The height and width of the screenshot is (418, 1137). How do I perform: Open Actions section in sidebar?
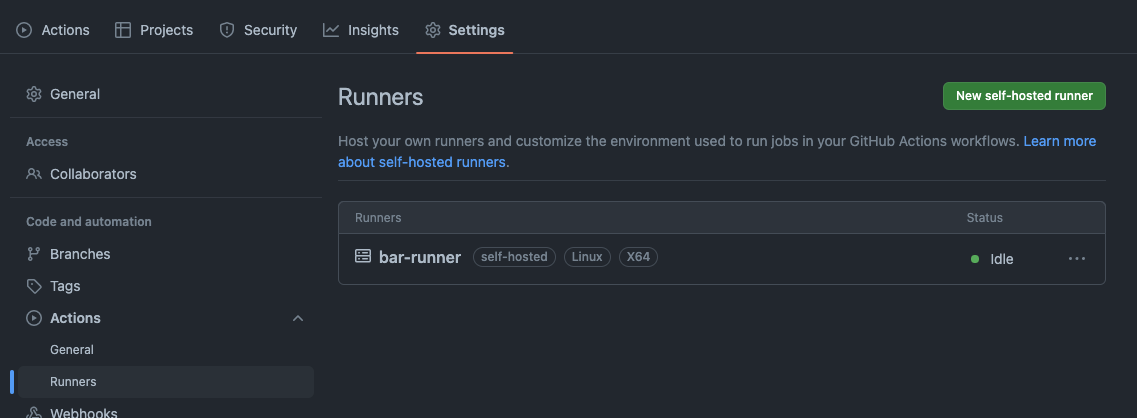(x=165, y=318)
